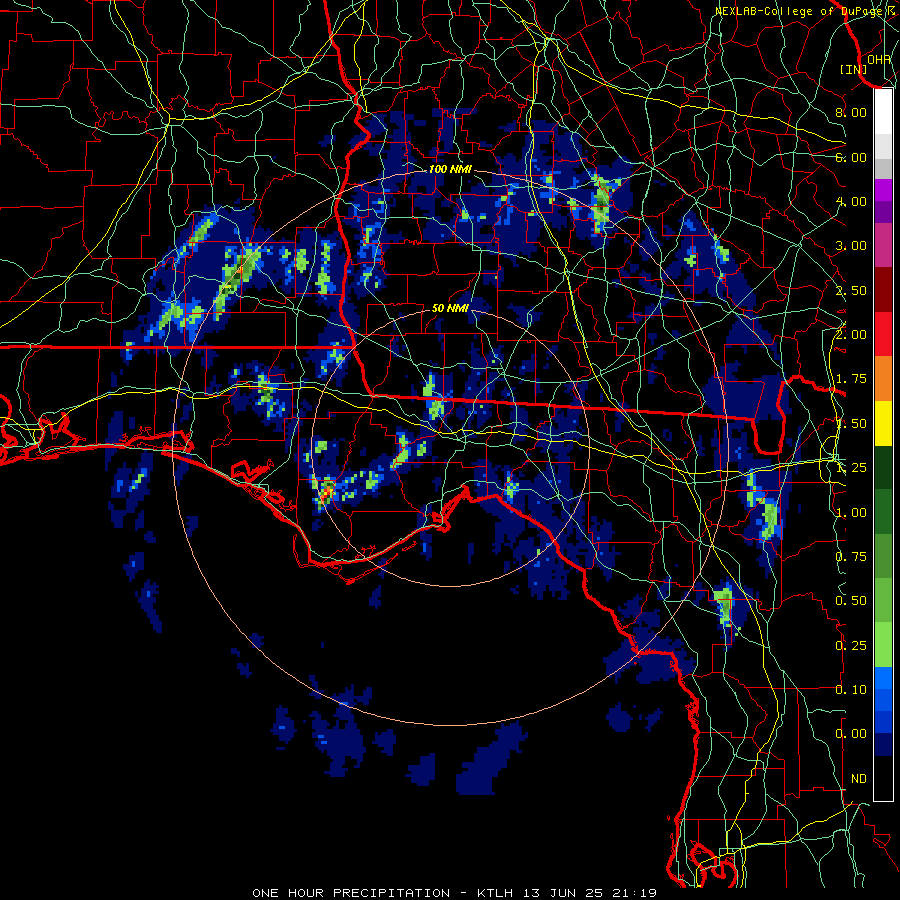Select the 0.75 scale label
This screenshot has height=900, width=900.
tap(851, 557)
